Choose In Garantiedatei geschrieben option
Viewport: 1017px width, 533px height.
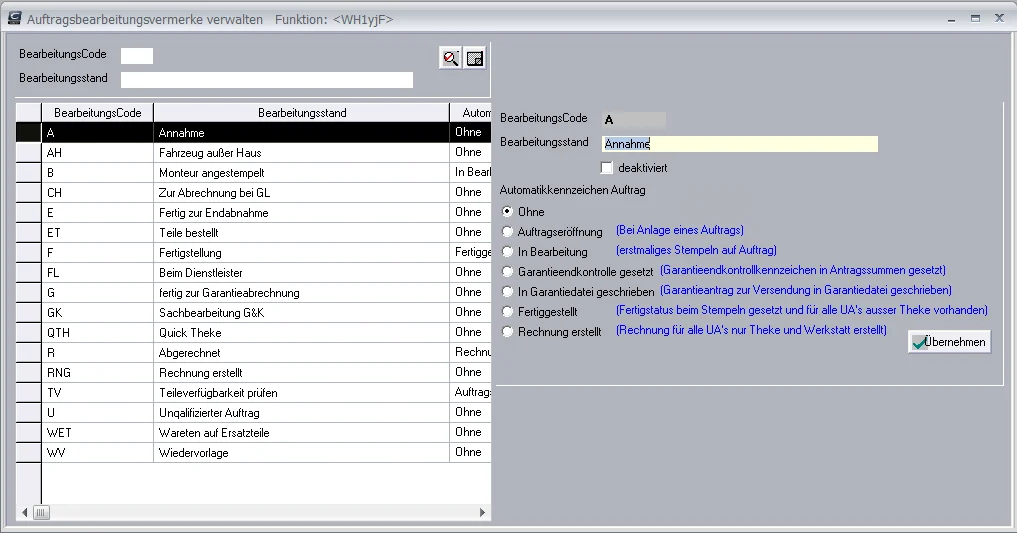point(507,292)
